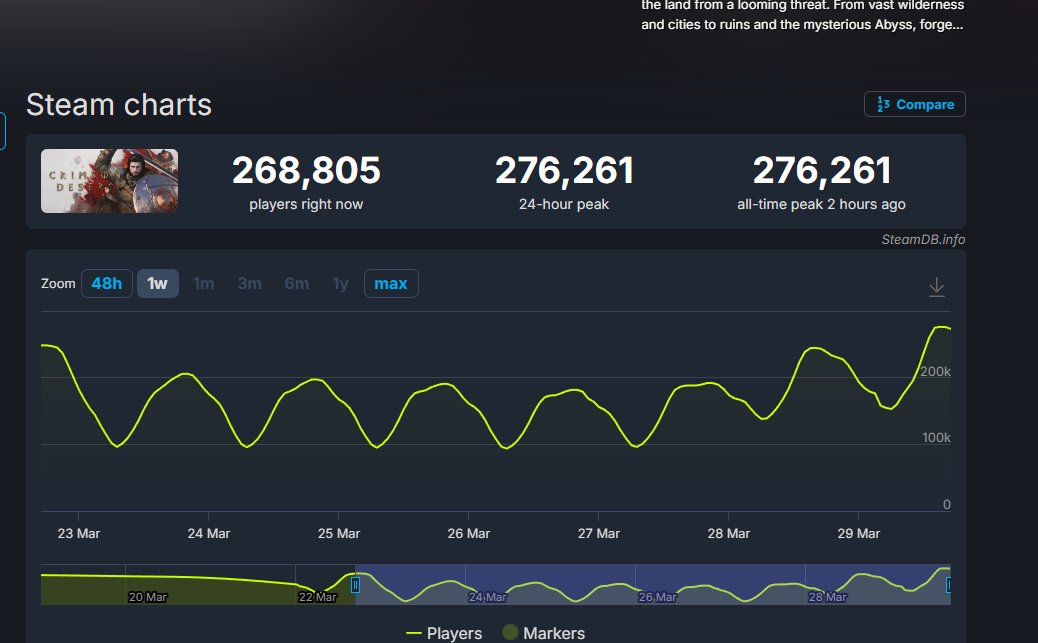Click the 28 Mar main chart axis label
This screenshot has height=643, width=1038.
click(x=729, y=533)
